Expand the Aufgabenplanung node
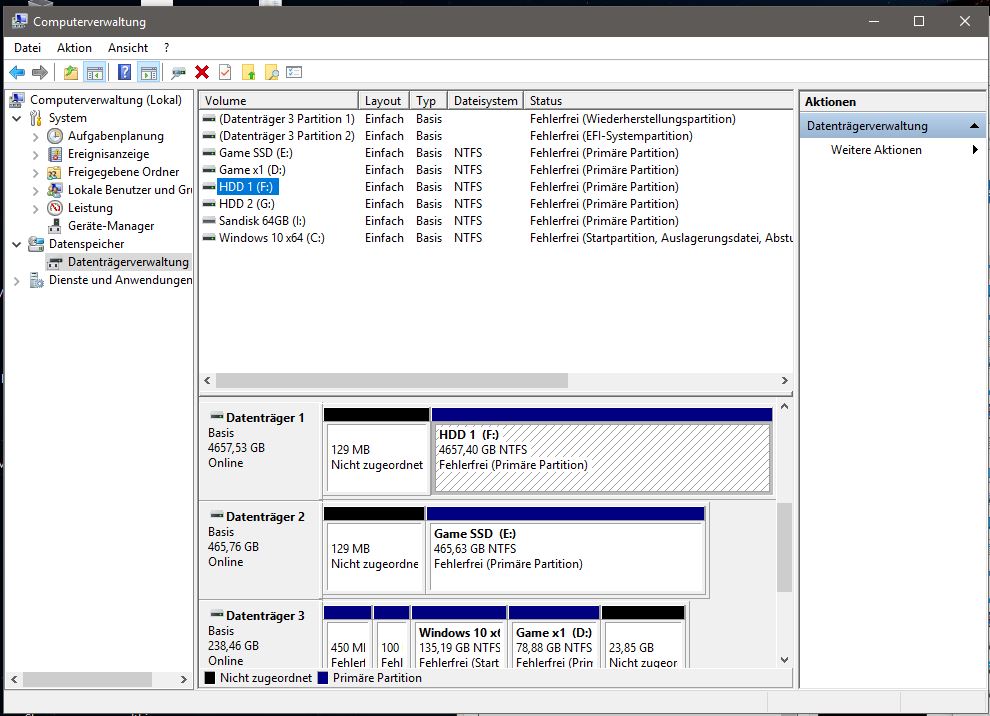Screen dimensions: 990x716 click(36, 136)
